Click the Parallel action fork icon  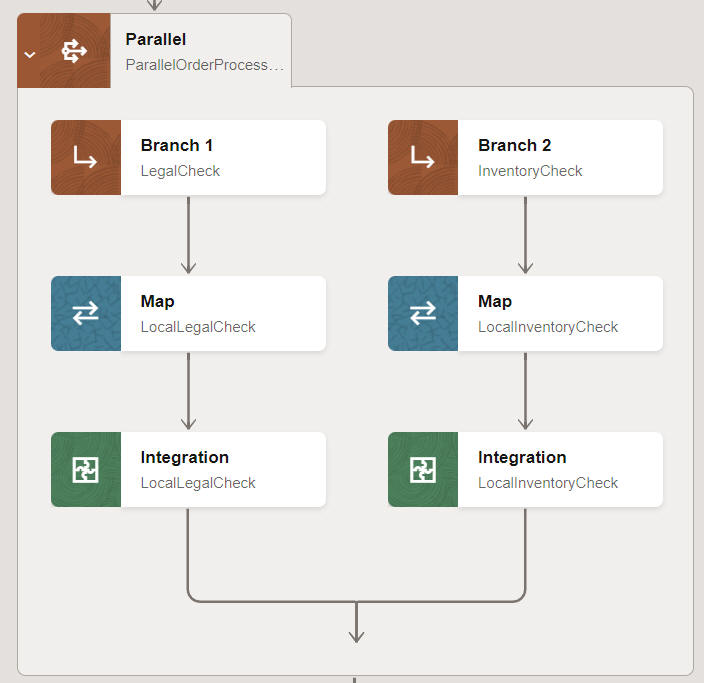tap(75, 51)
